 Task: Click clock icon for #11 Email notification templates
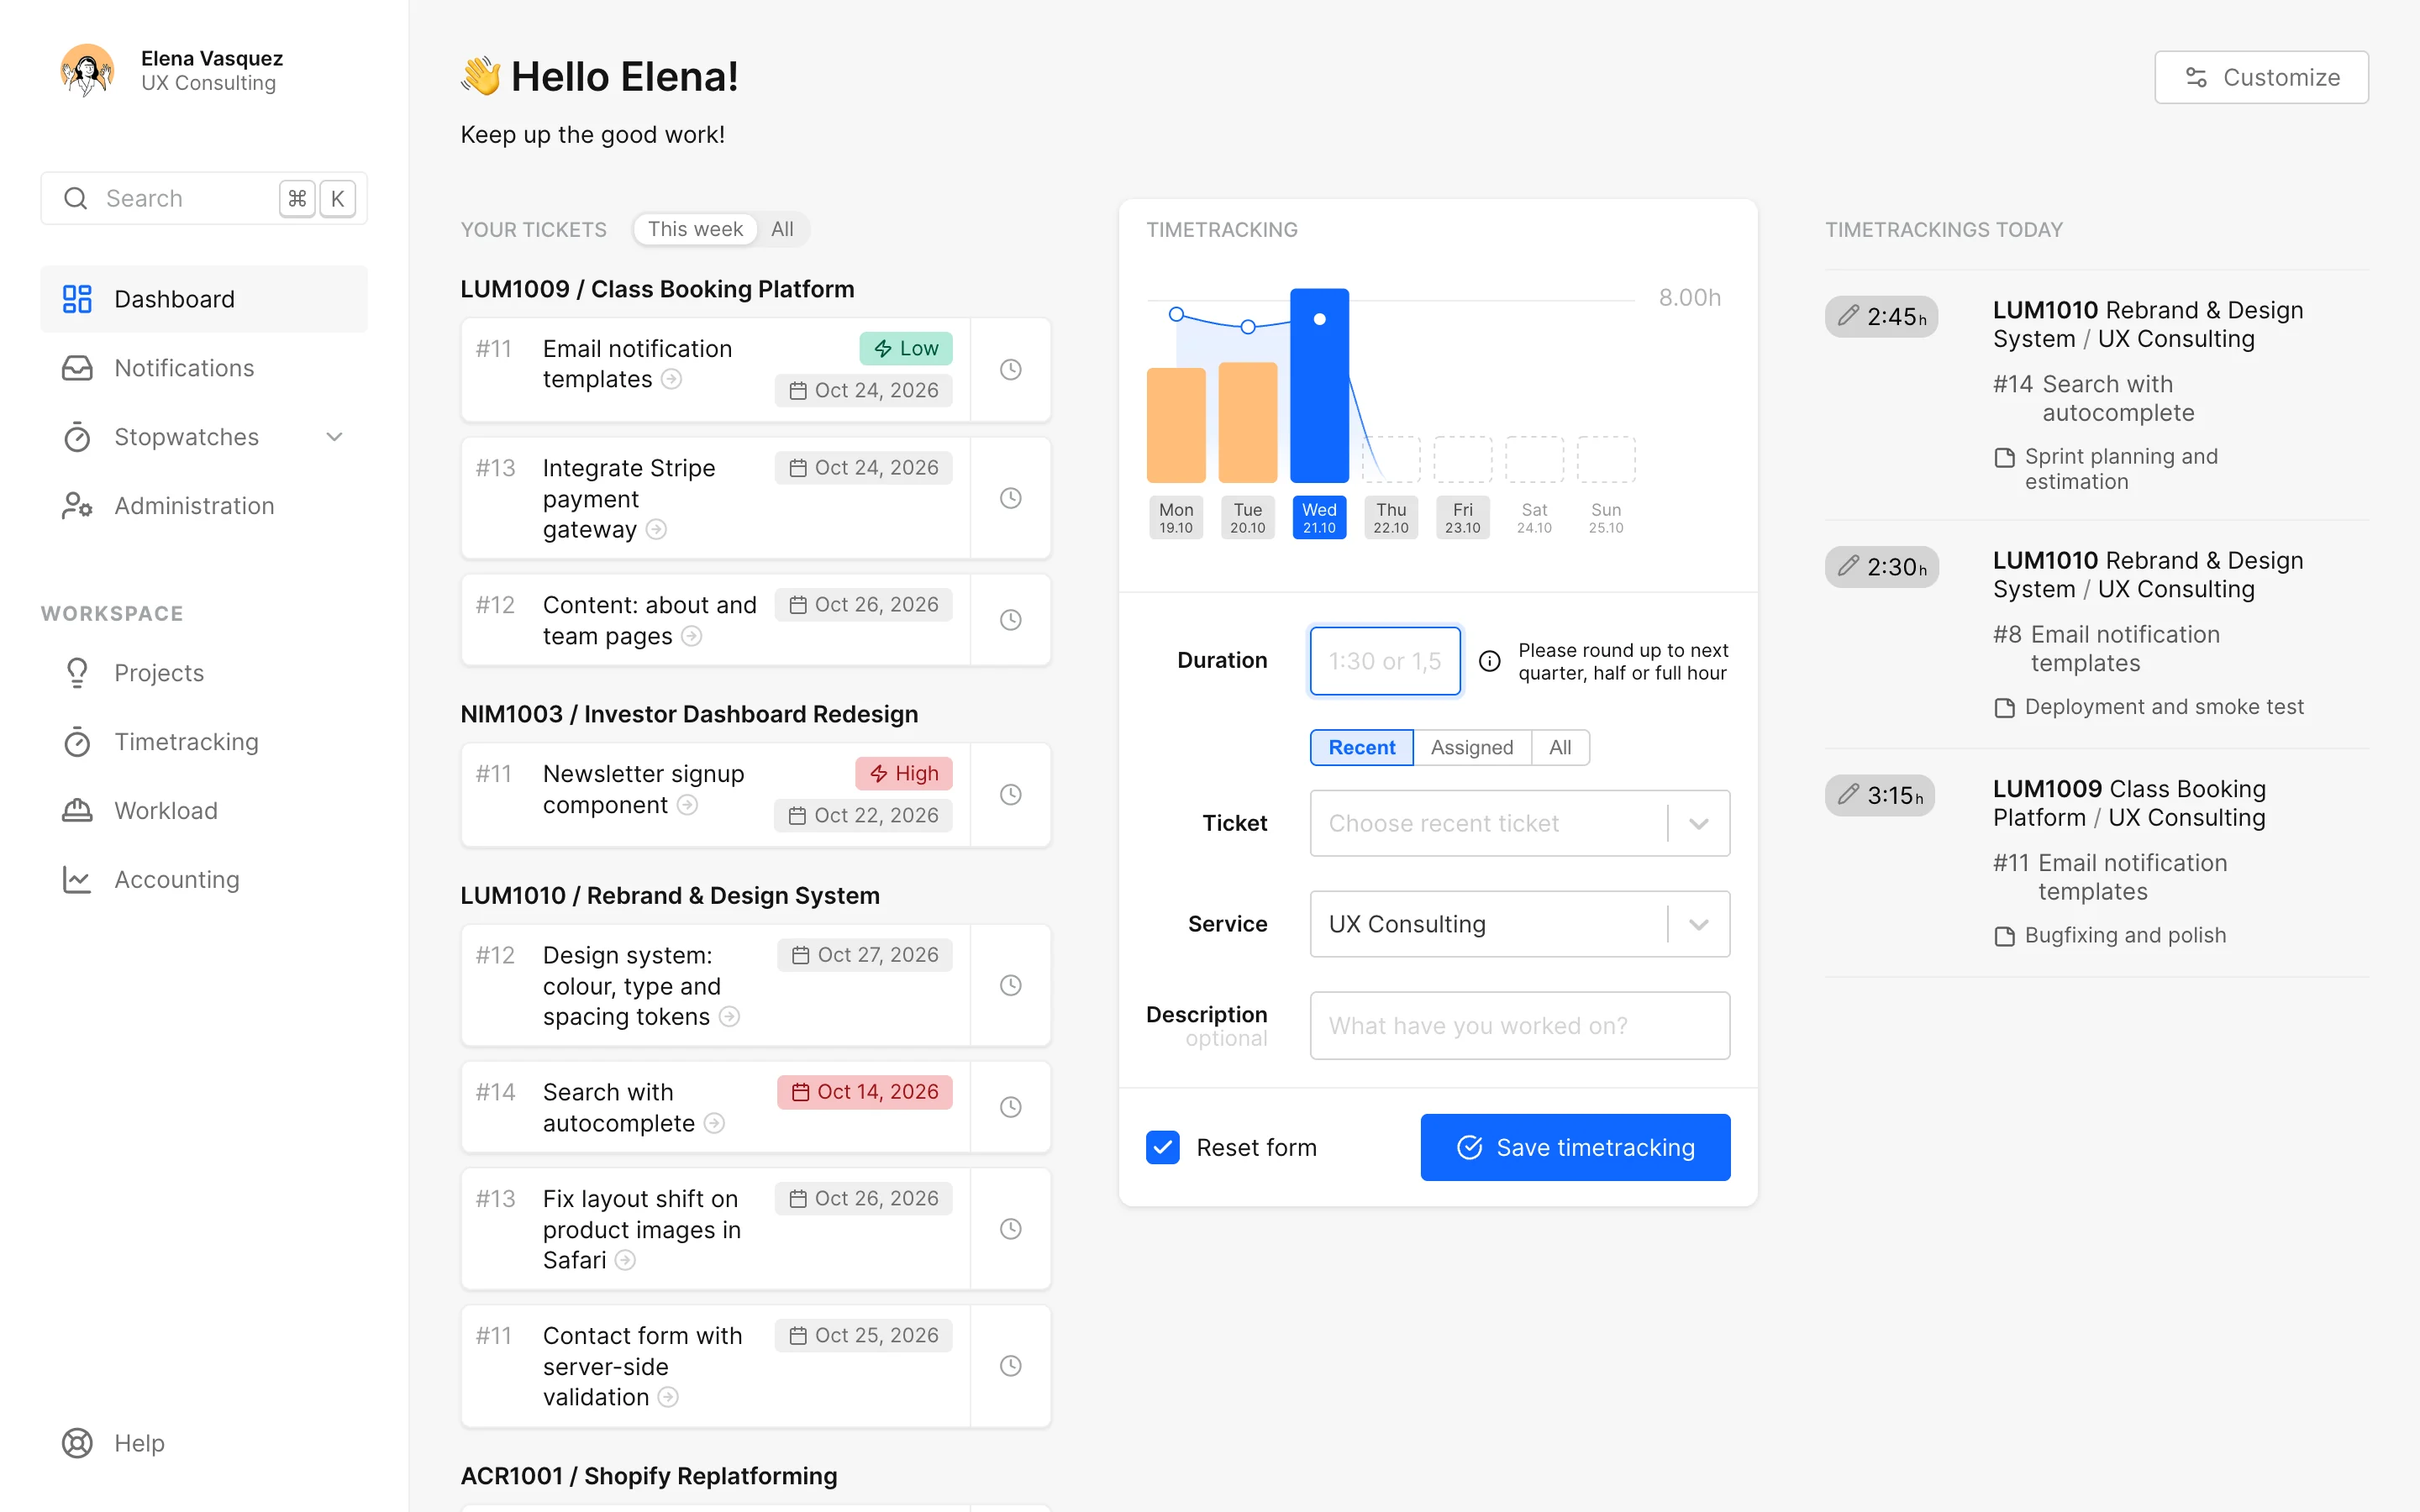[1010, 370]
